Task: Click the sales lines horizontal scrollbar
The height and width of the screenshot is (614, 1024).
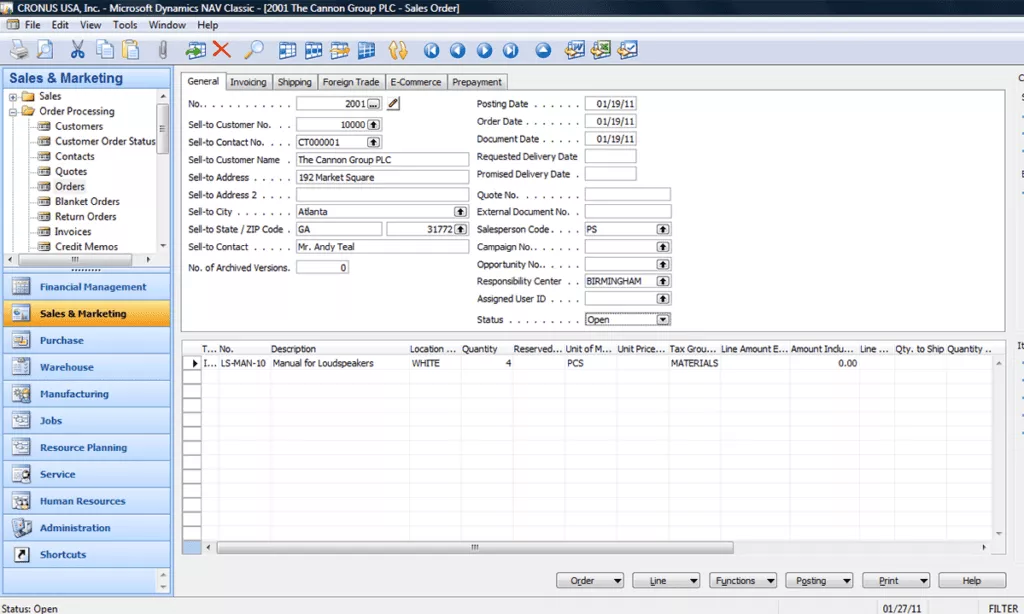Action: click(x=475, y=547)
